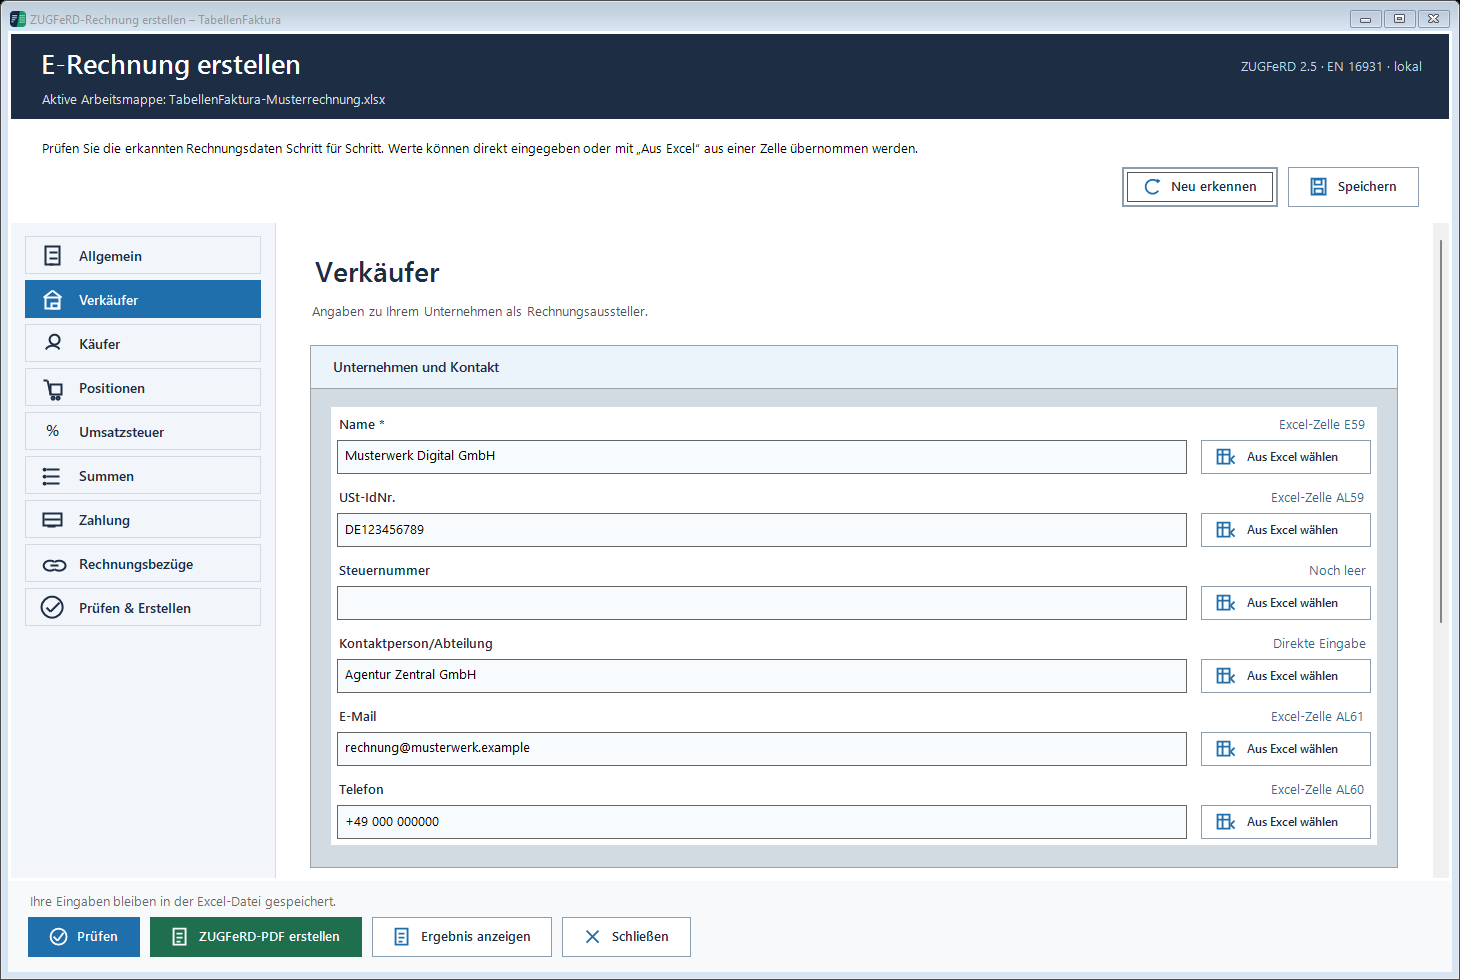Click the Excel-Zelle AL59 label
Viewport: 1460px width, 980px height.
click(1318, 498)
